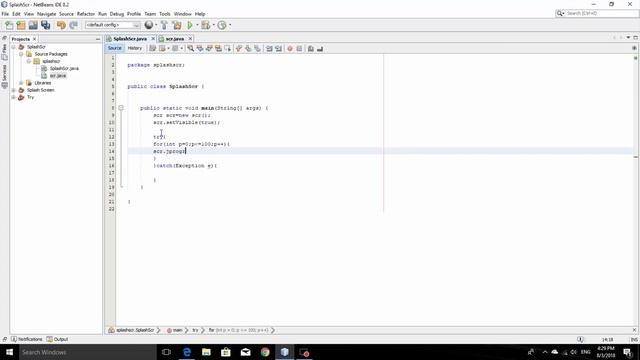Select scr.java in the Projects tree
Screen dimensions: 640x360
coord(58,76)
